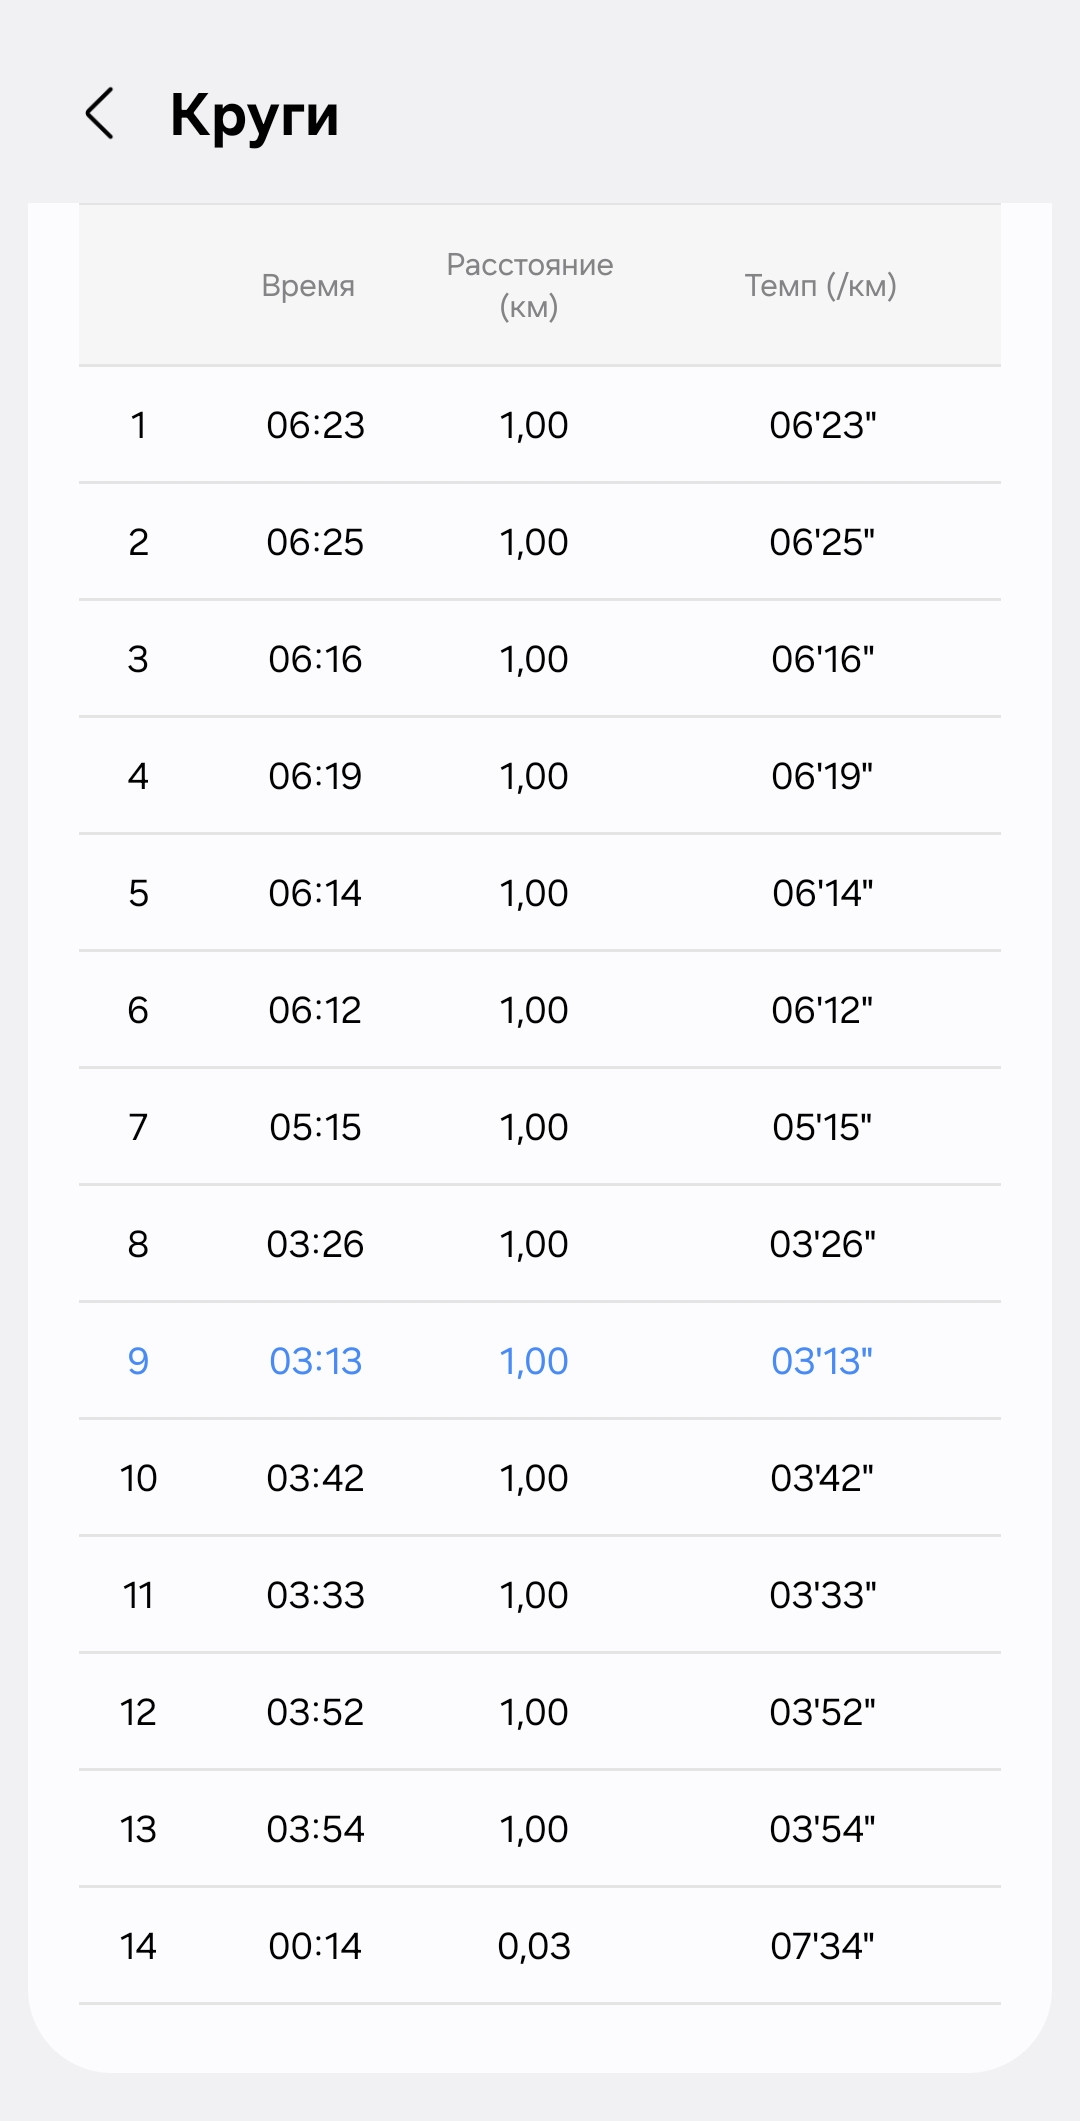The width and height of the screenshot is (1080, 2121).
Task: Select lap 1 row with time 06:23
Action: tap(540, 425)
